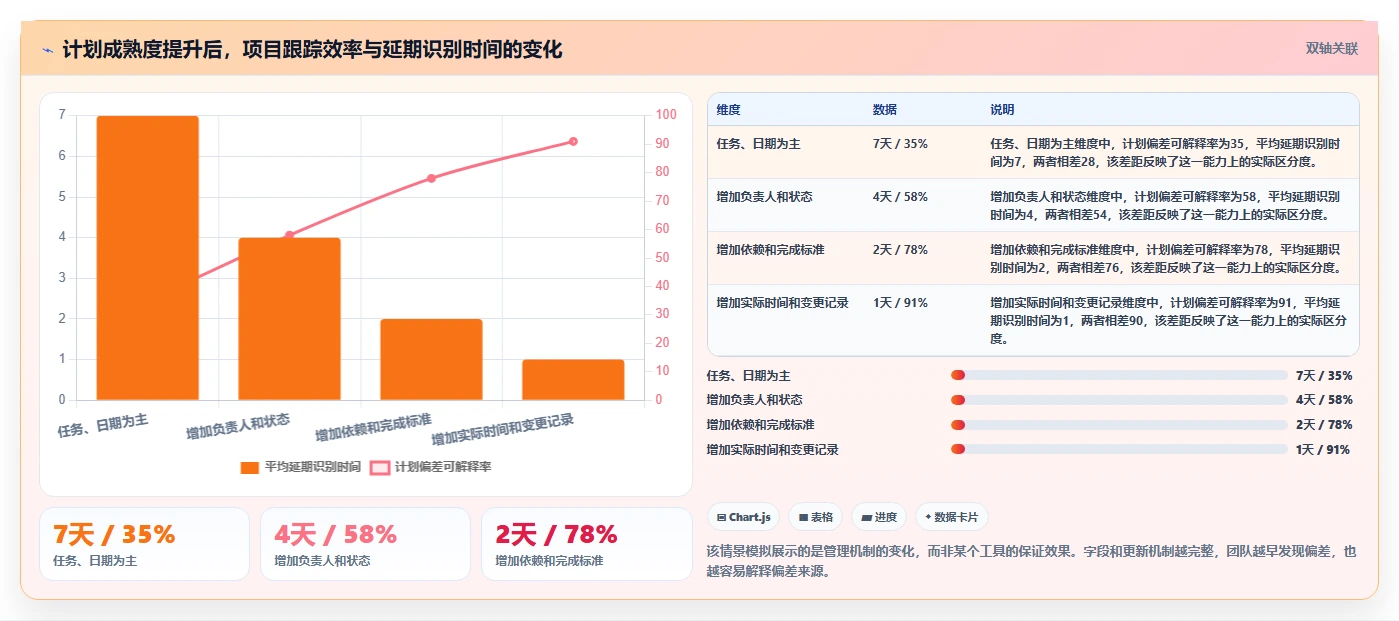Toggle the 平均延期识别时间 legend entry
The image size is (1399, 621).
(301, 467)
